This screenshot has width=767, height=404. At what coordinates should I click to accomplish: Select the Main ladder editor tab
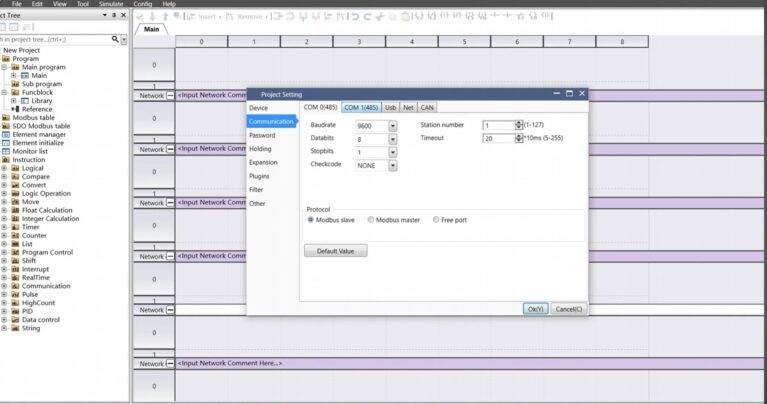click(152, 29)
